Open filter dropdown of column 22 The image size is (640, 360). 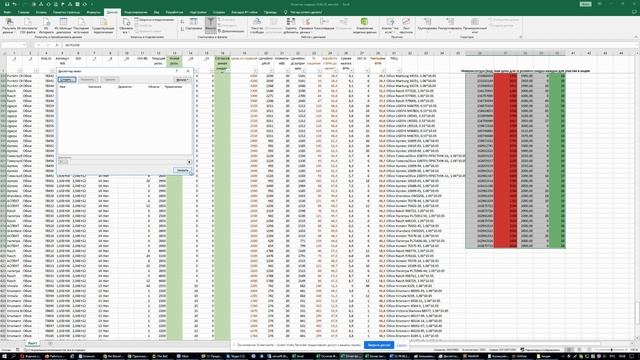[x=303, y=71]
